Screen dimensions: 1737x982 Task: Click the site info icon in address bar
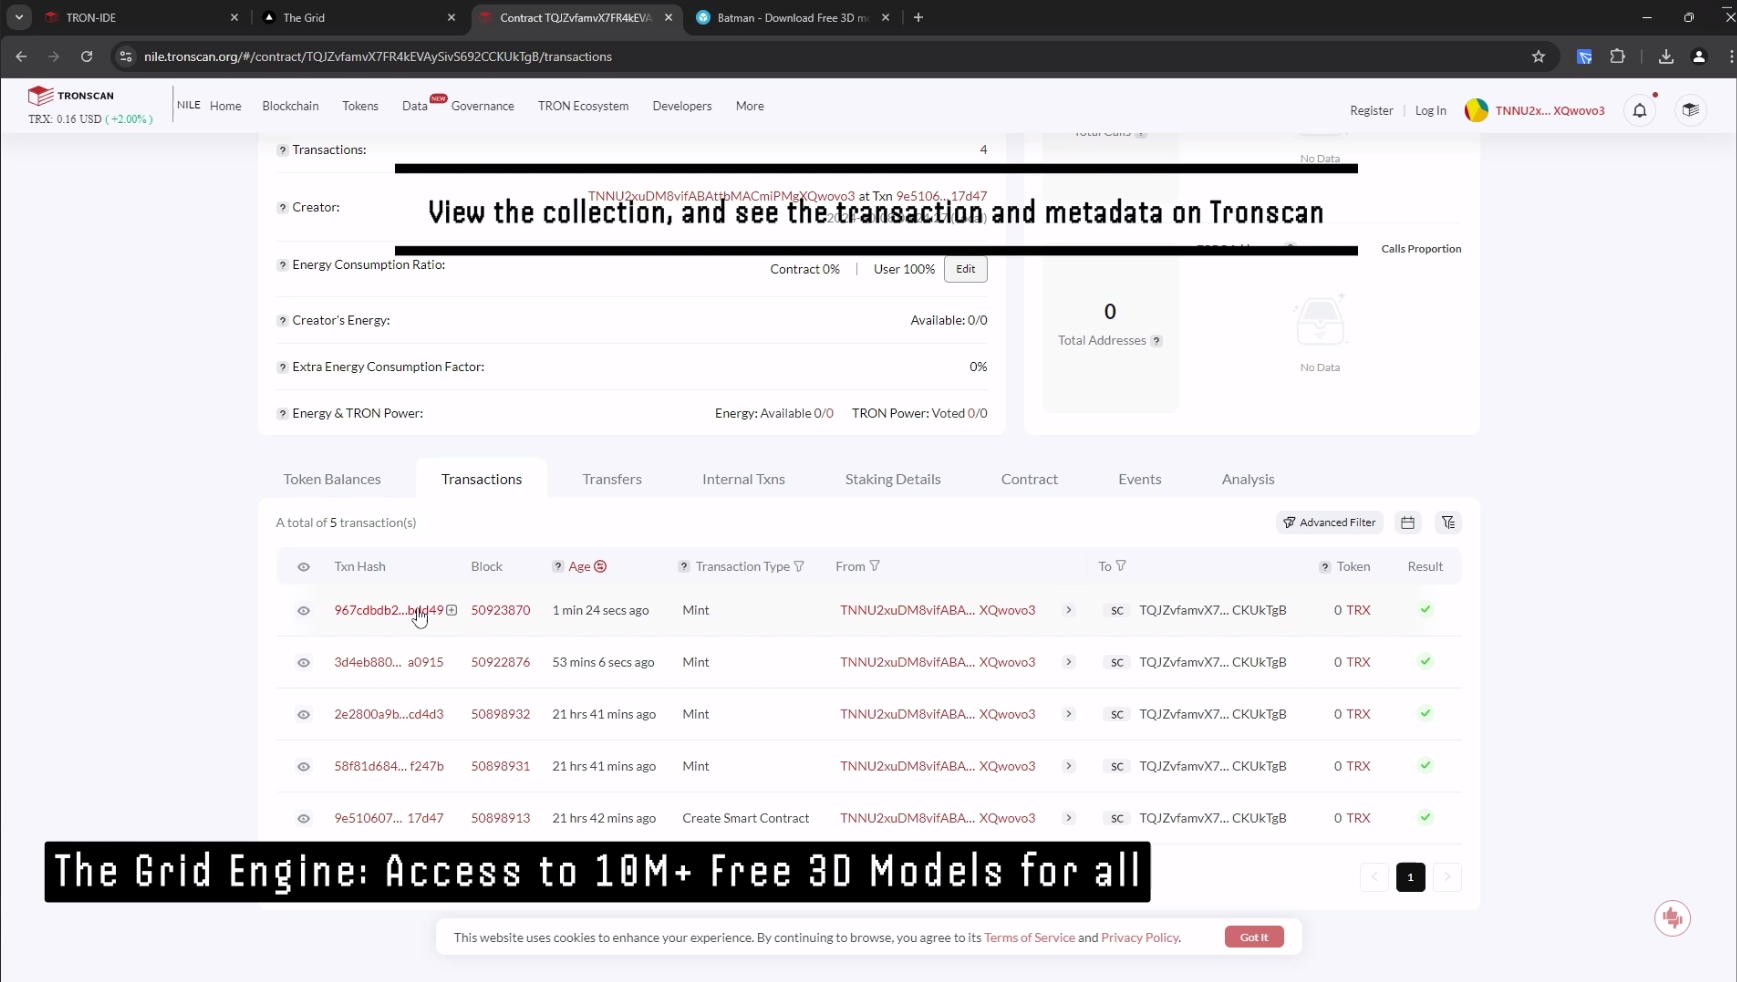pos(126,57)
